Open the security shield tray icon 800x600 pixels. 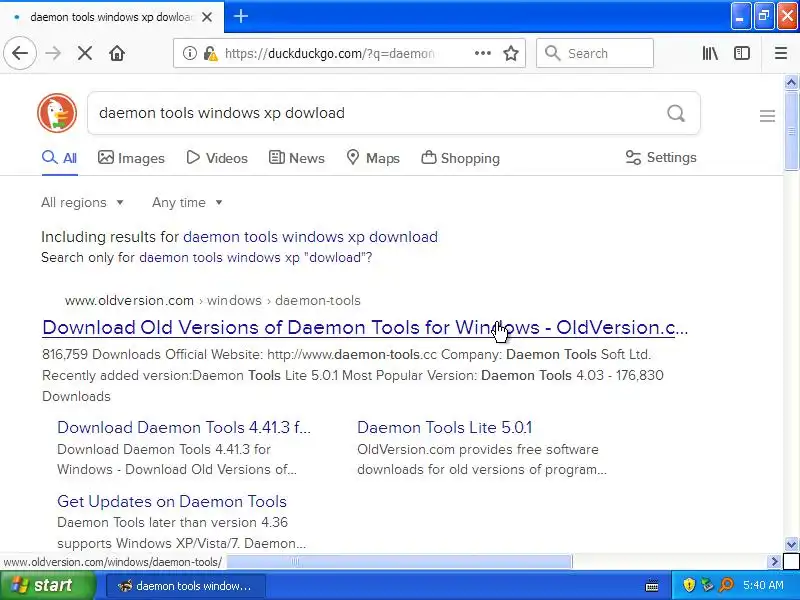tap(689, 585)
